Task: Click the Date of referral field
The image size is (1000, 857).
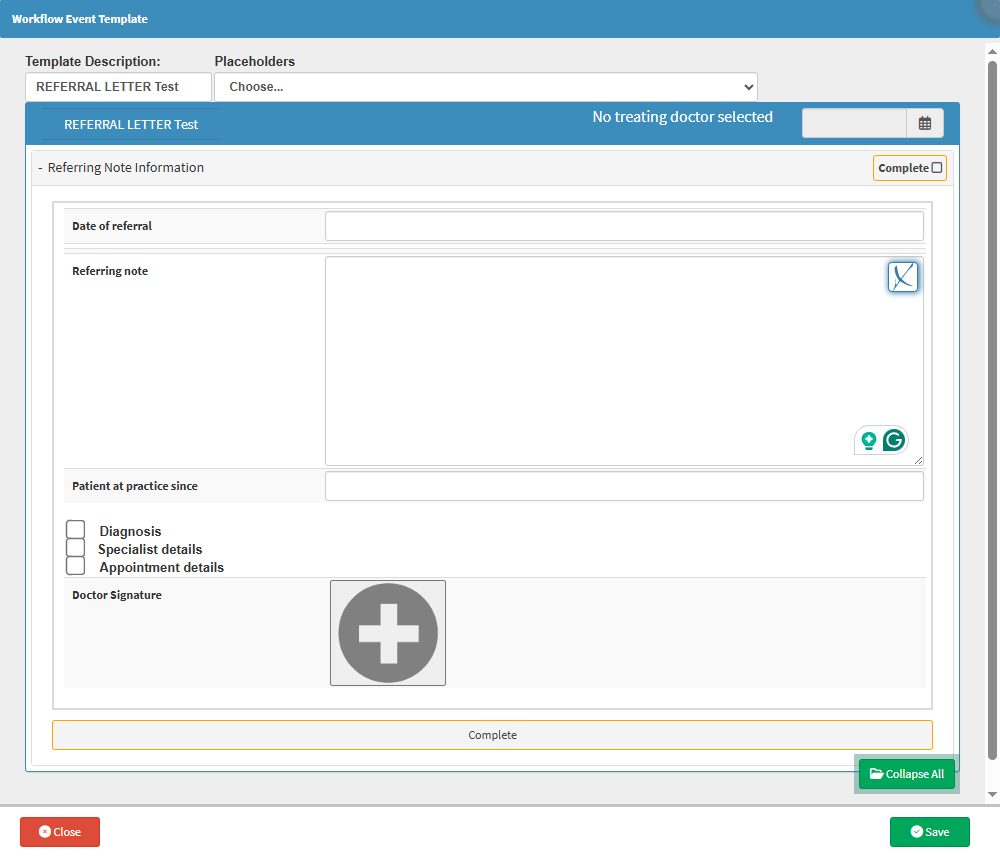Action: (624, 226)
